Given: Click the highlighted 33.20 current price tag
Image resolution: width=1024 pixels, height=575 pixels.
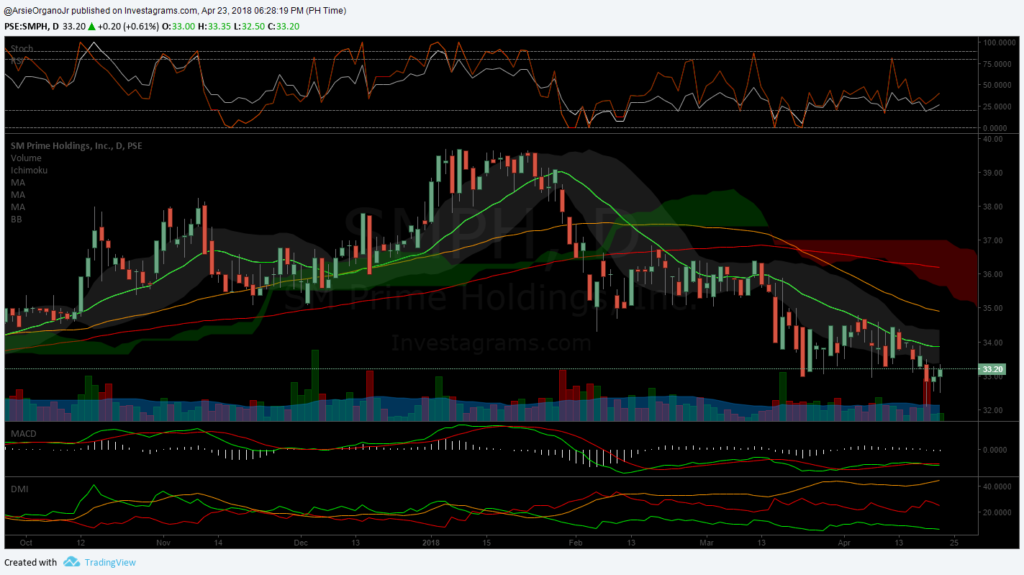Looking at the screenshot, I should click(x=992, y=369).
